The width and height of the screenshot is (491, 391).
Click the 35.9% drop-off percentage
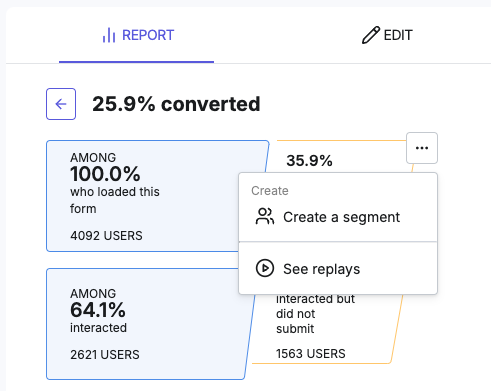point(309,161)
